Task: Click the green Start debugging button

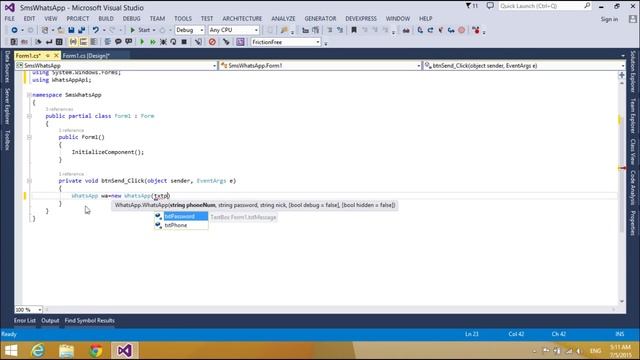Action: [x=140, y=30]
